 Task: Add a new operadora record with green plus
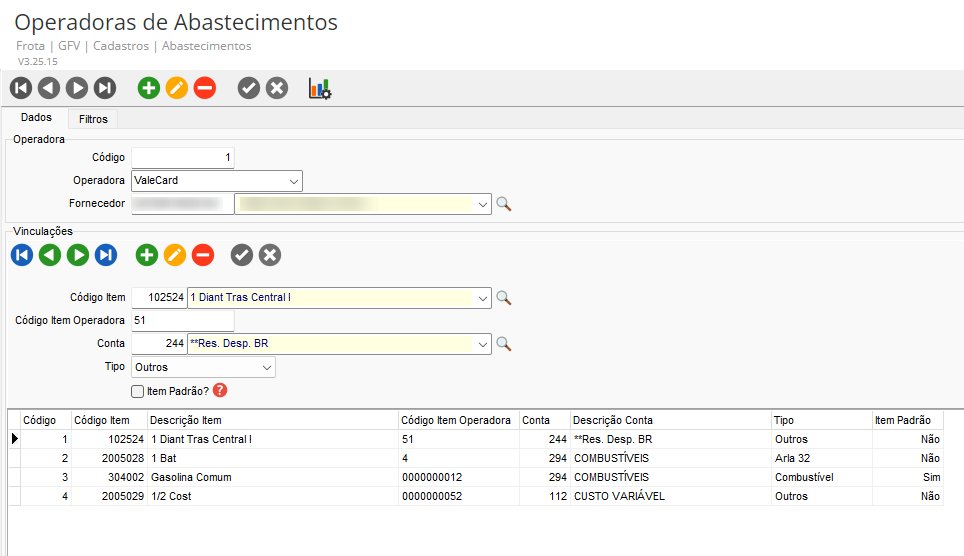tap(149, 88)
